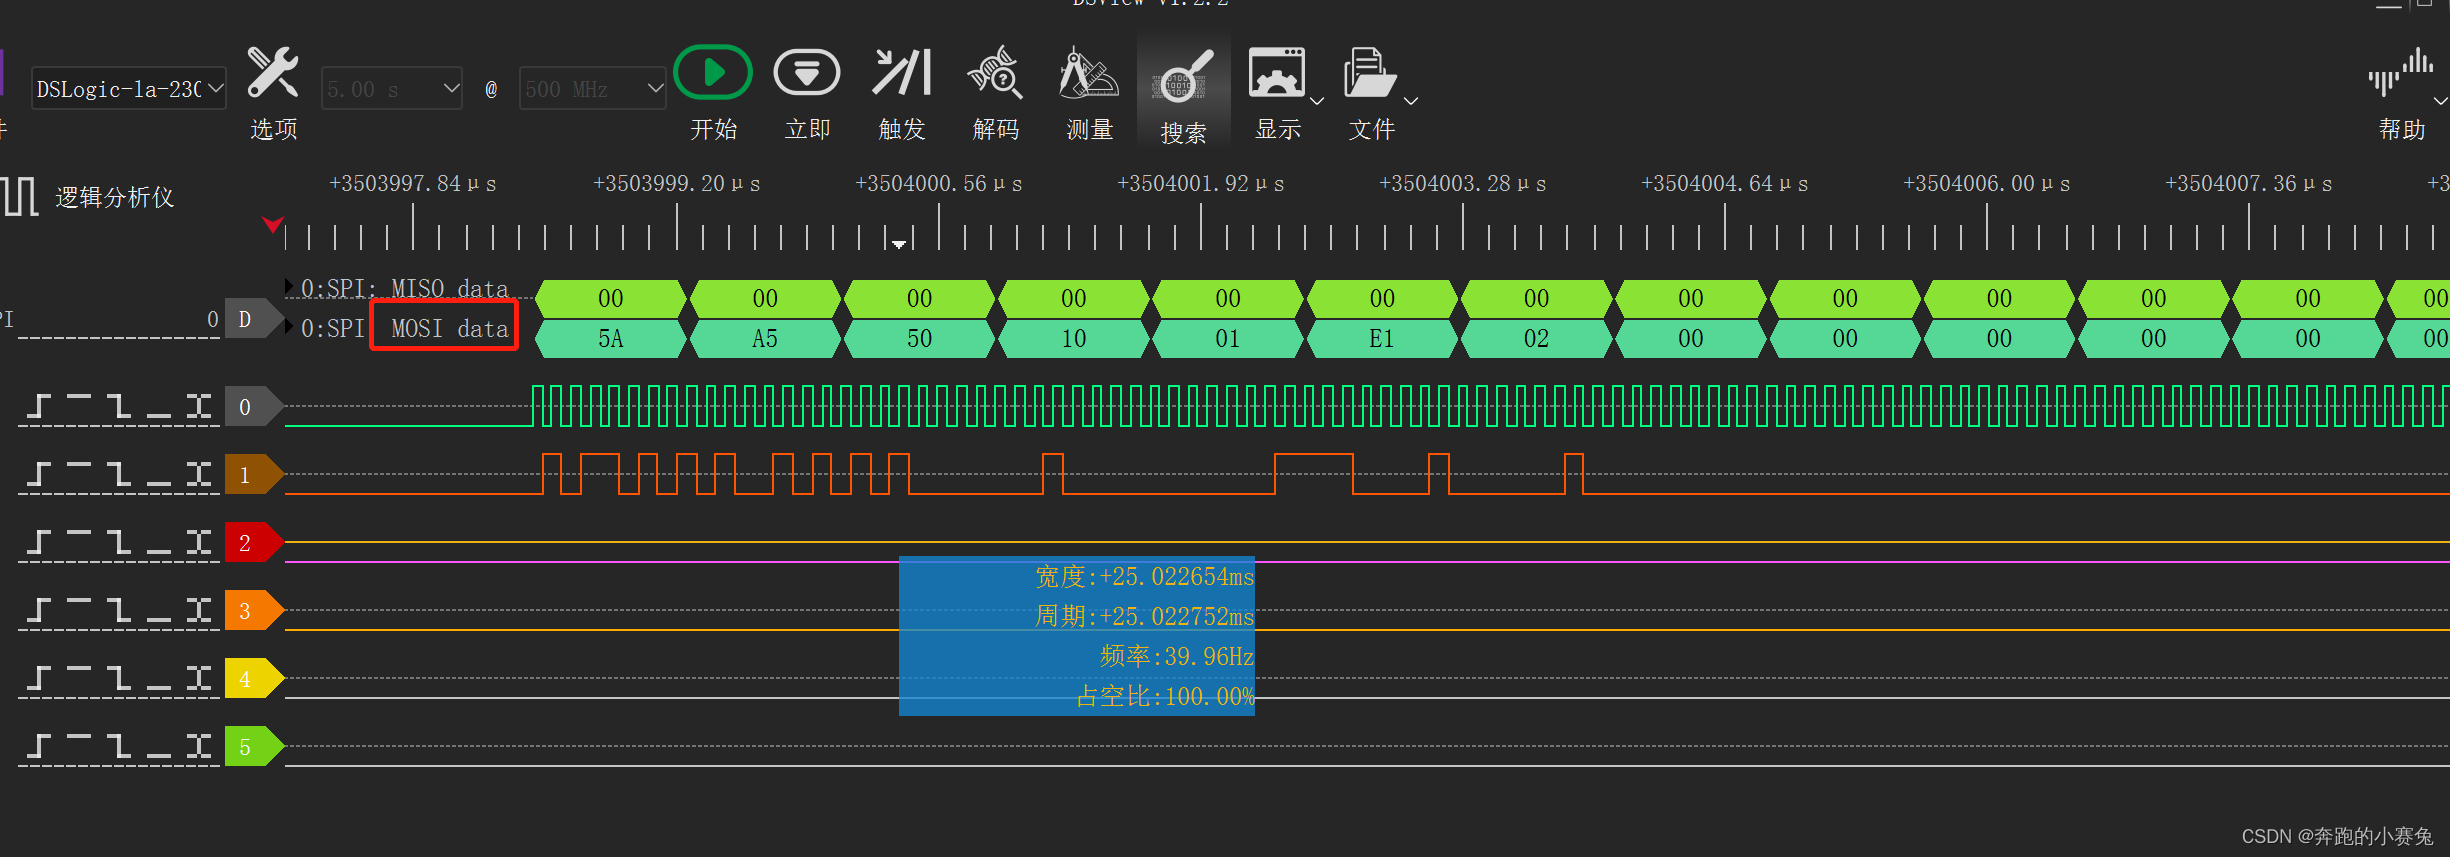Expand the 文件 dropdown arrow
2450x857 pixels.
point(1411,101)
